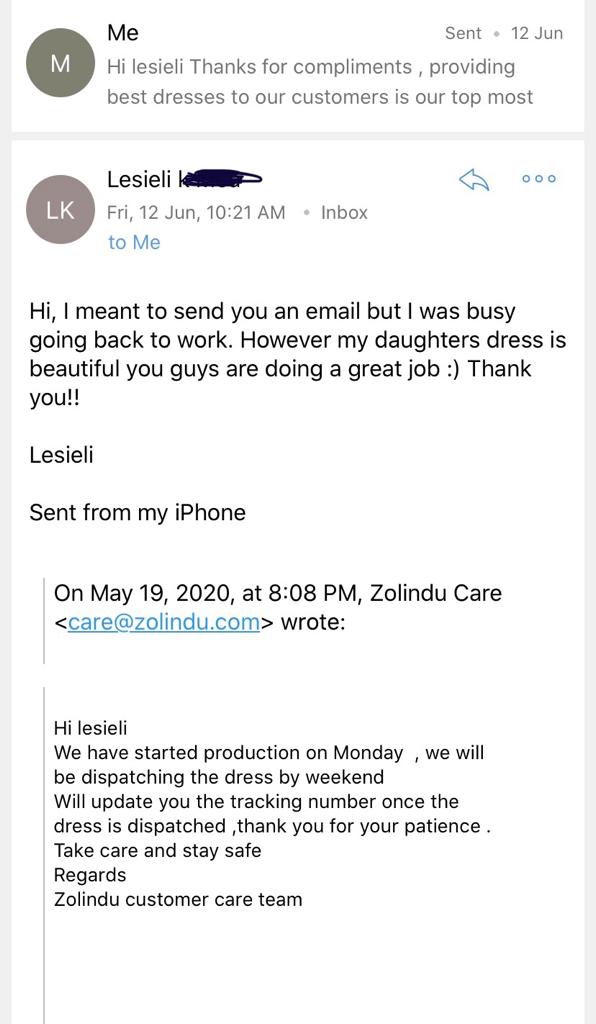This screenshot has height=1024, width=596.
Task: Tap the "Take care and stay safe" line
Action: pyautogui.click(x=157, y=850)
